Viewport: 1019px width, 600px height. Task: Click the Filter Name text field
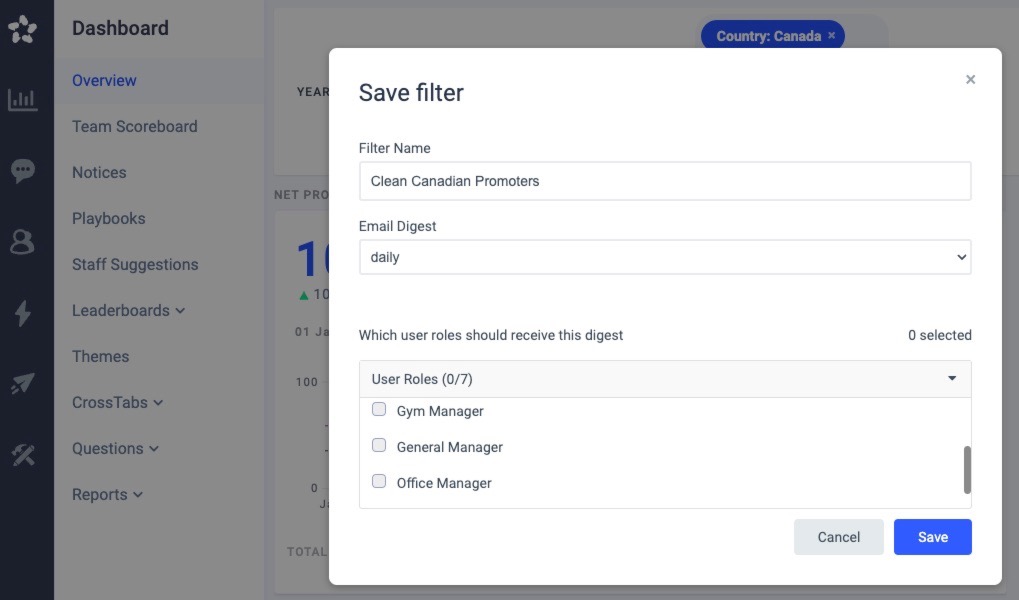pos(664,181)
